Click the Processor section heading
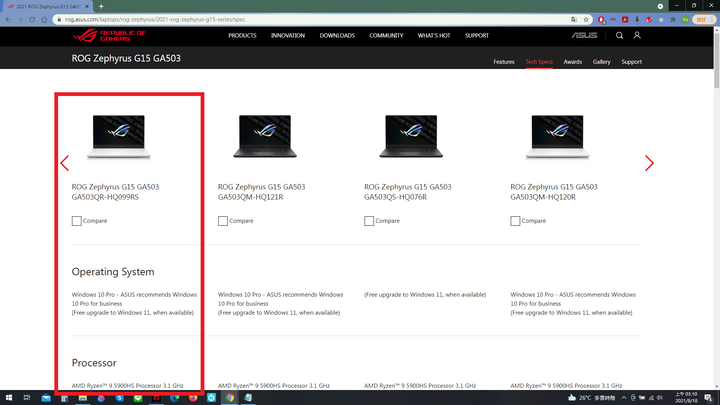 tap(94, 363)
